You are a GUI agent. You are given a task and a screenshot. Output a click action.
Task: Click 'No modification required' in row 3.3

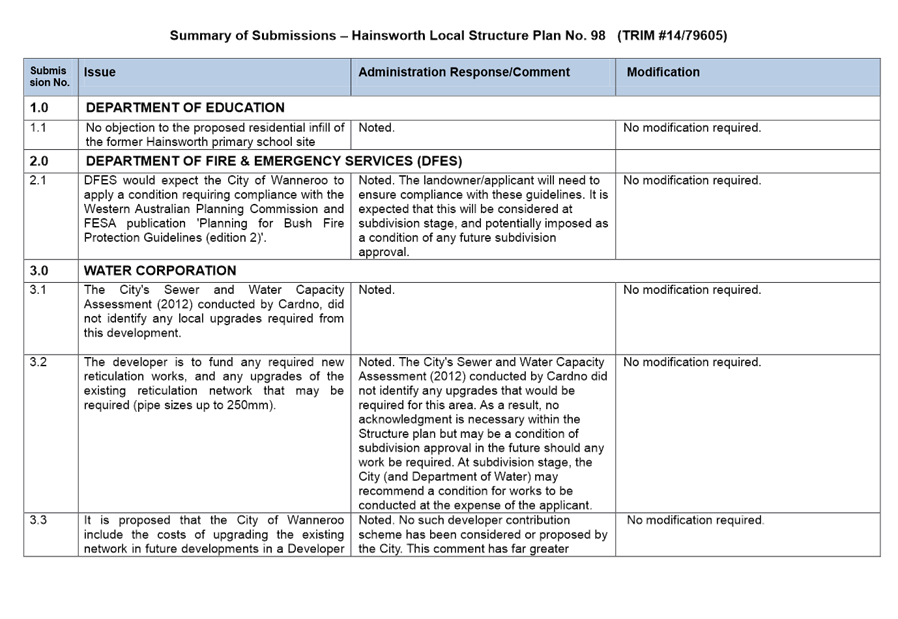[x=695, y=520]
